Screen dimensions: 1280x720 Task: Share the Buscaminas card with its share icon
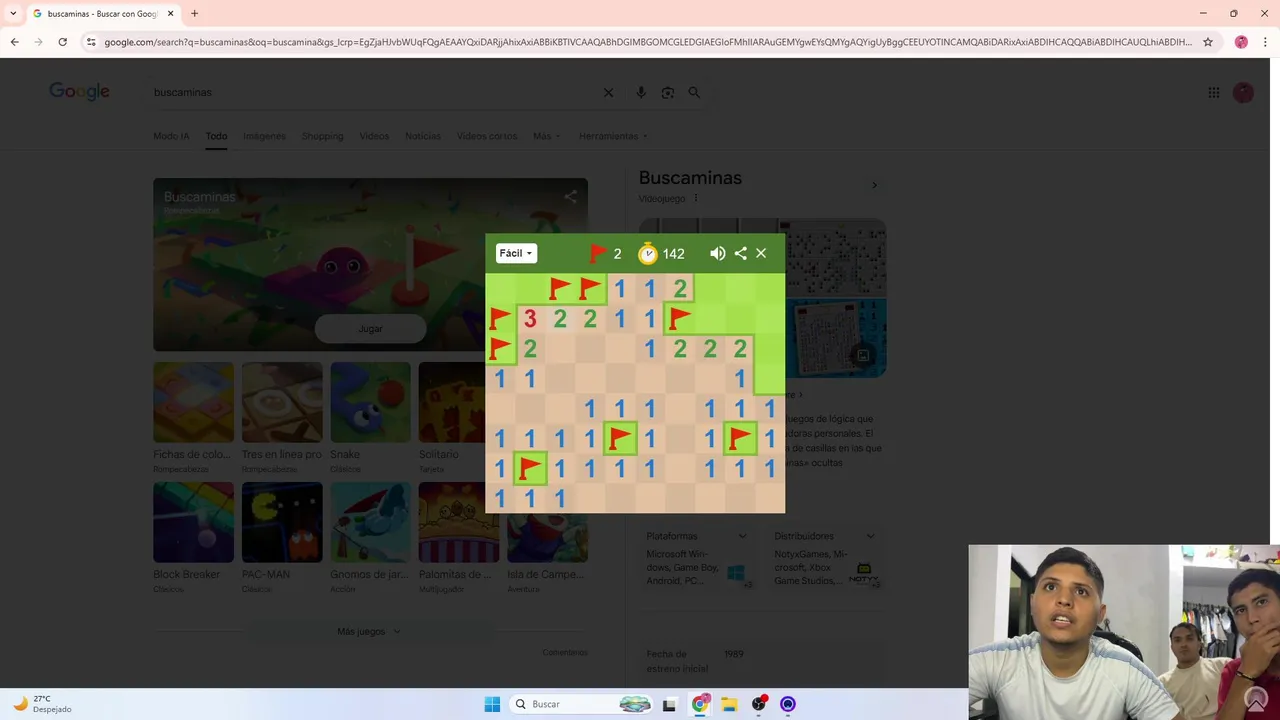(570, 197)
